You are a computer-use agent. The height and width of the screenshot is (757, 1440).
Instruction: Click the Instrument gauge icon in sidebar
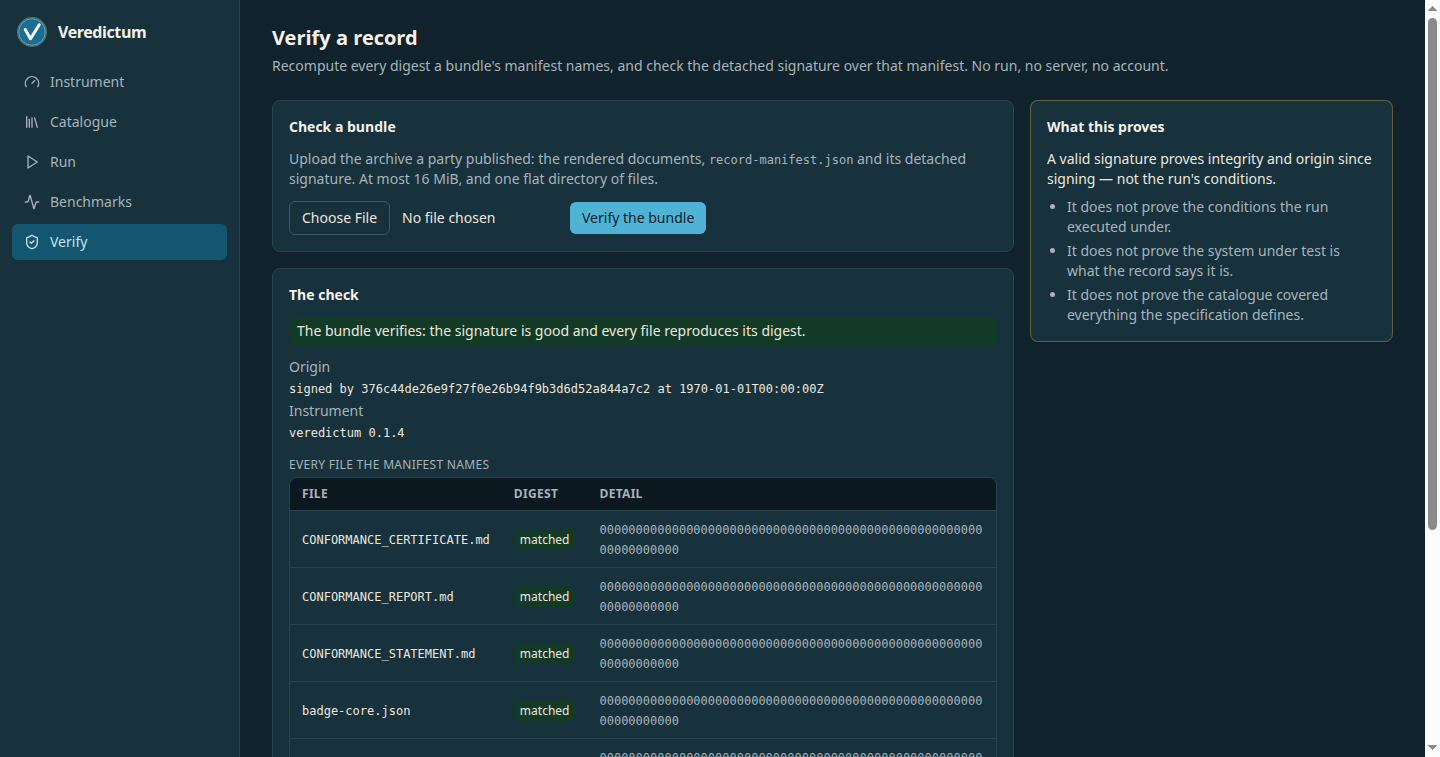(32, 82)
